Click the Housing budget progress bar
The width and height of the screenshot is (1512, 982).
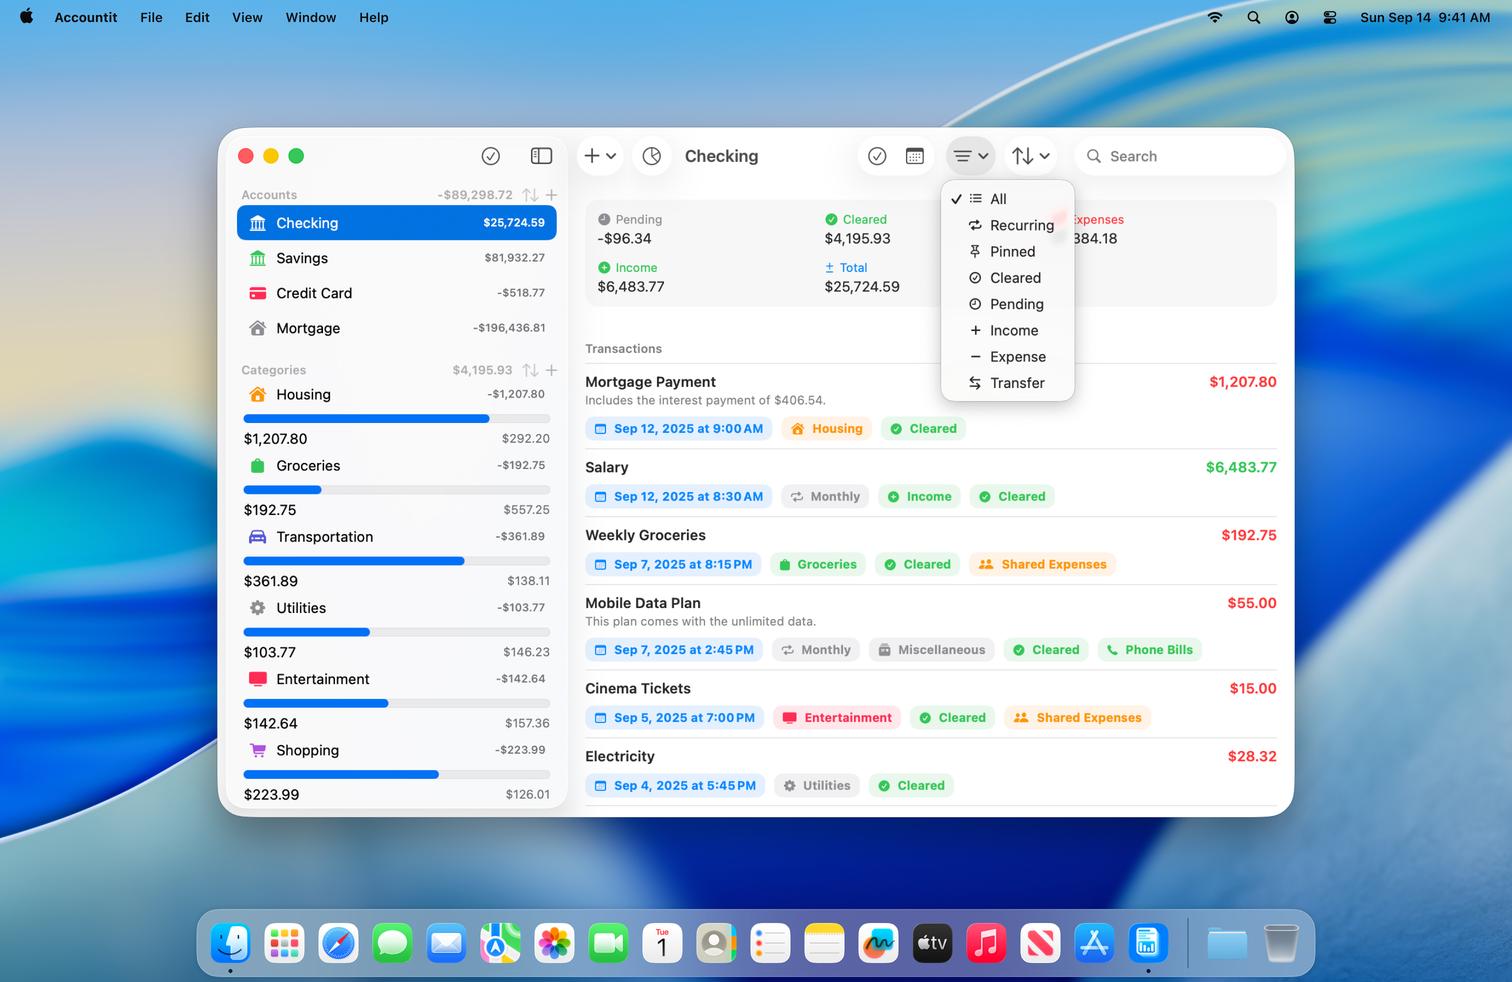click(396, 419)
